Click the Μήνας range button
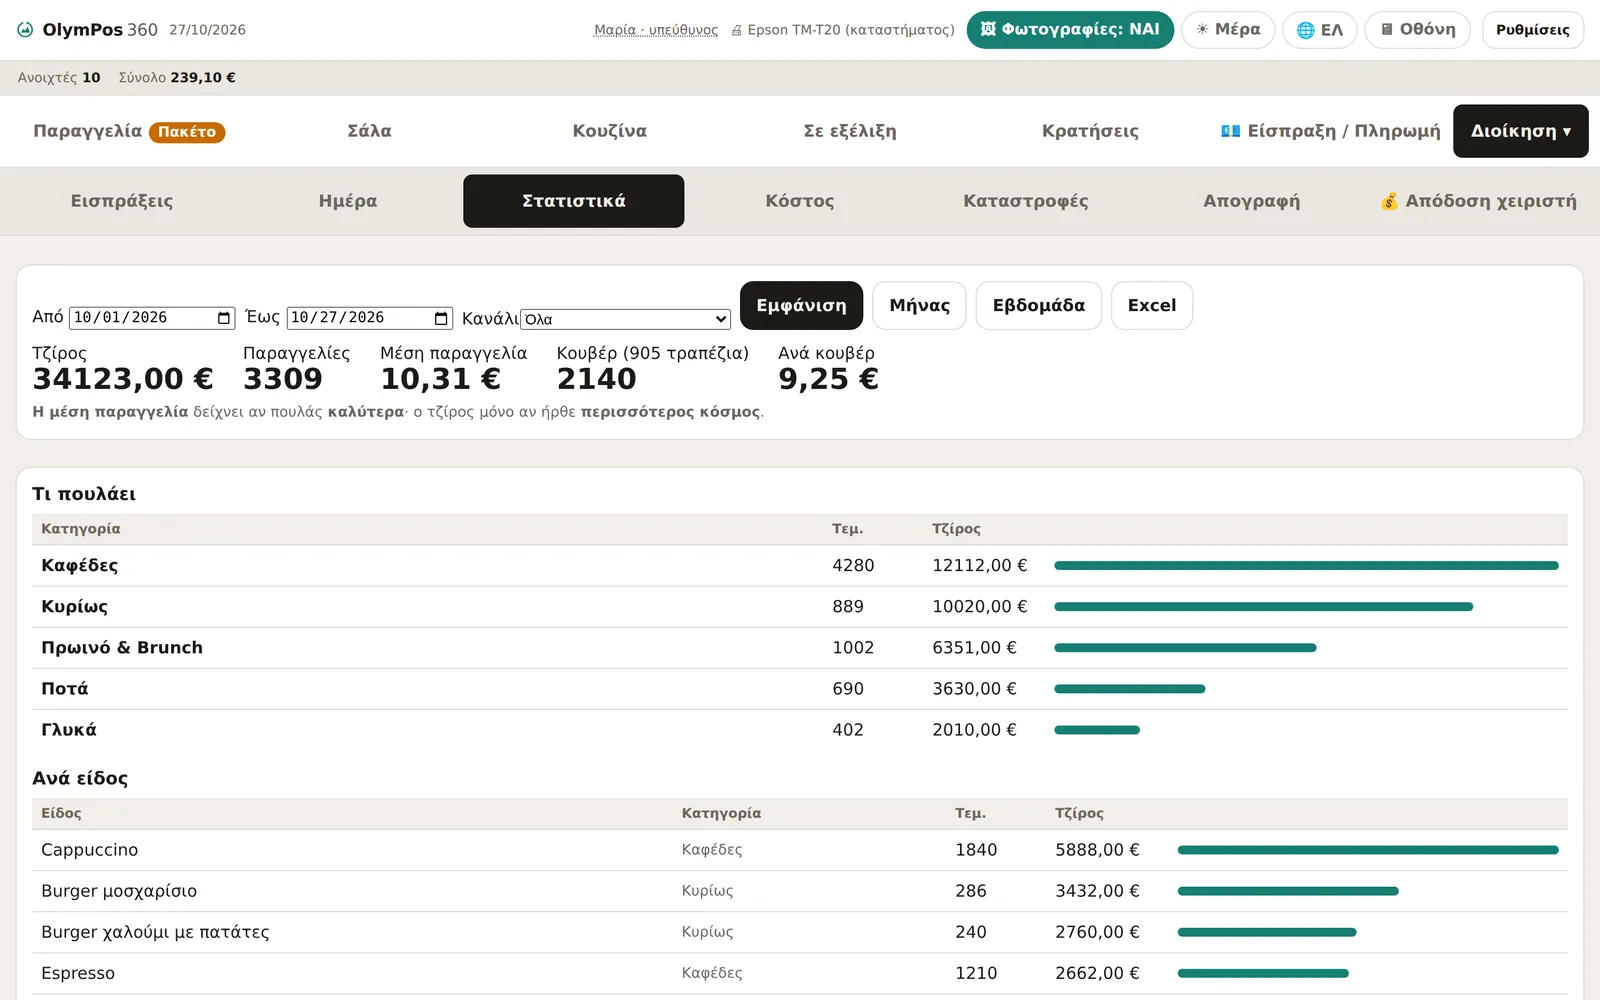This screenshot has width=1600, height=1000. 920,305
